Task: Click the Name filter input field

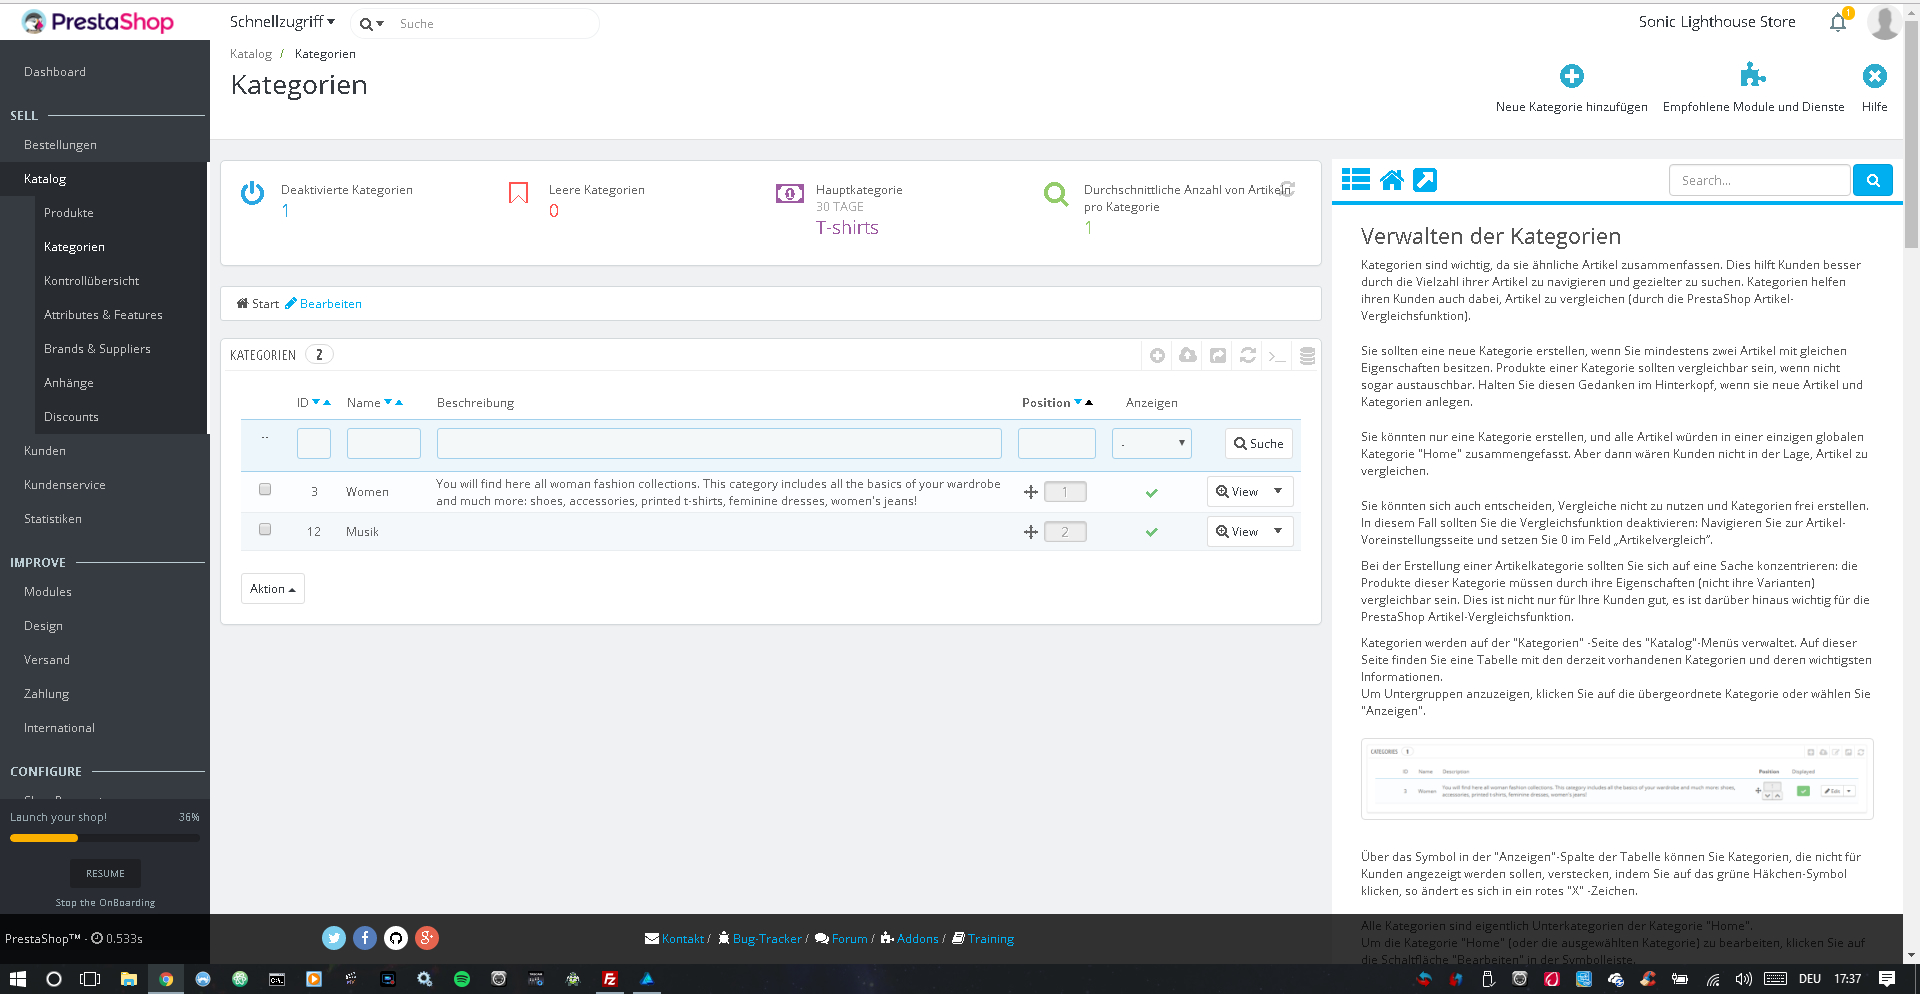Action: point(383,443)
